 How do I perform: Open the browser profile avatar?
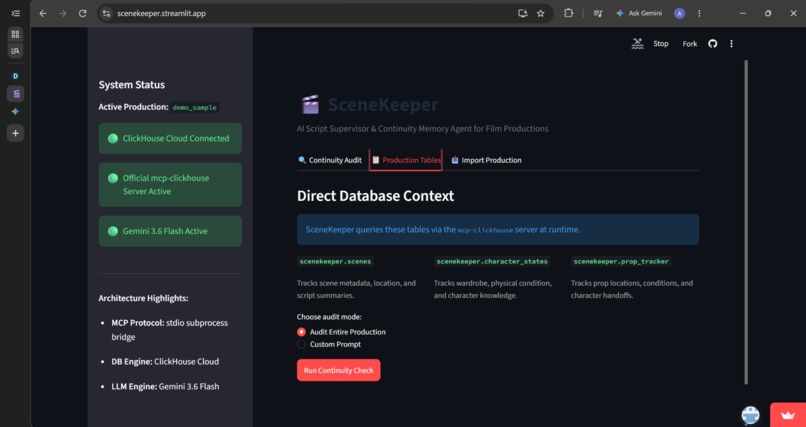pyautogui.click(x=679, y=13)
